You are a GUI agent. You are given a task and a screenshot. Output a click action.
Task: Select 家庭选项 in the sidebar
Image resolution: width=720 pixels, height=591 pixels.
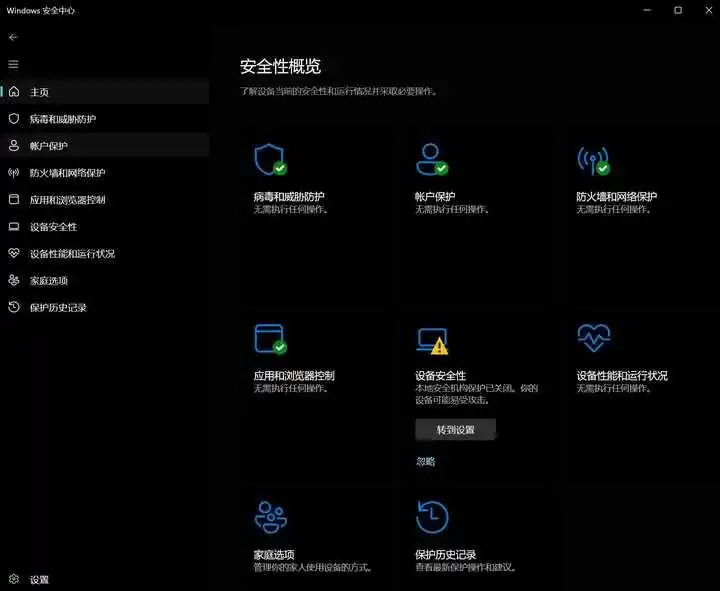(105, 280)
